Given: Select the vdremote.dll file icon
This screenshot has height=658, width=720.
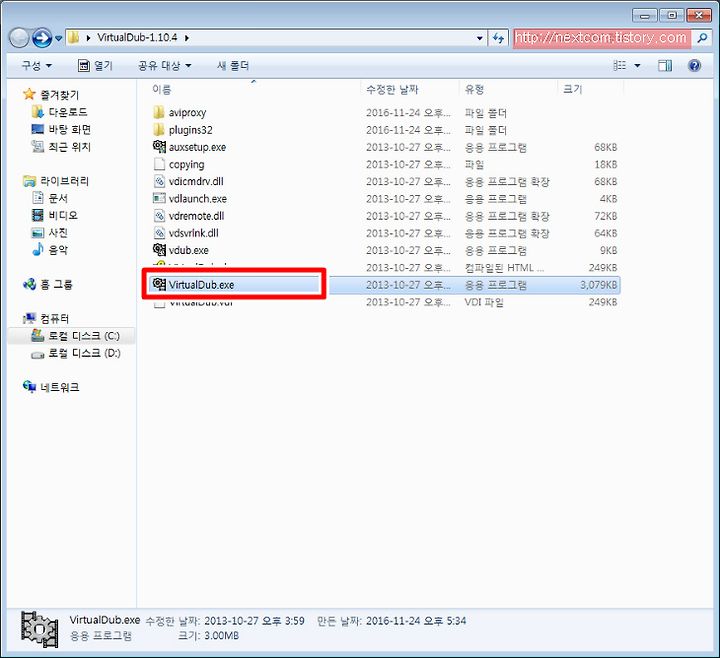Looking at the screenshot, I should coord(159,216).
